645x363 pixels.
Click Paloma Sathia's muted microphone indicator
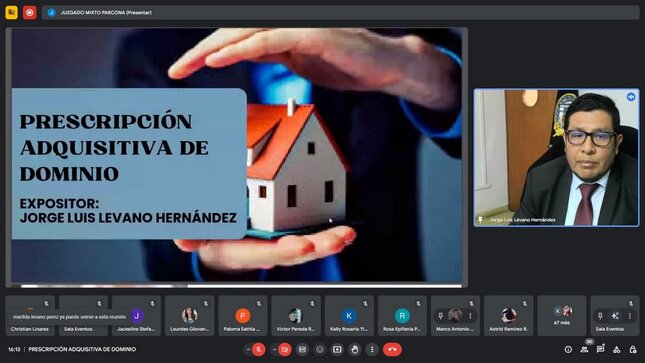point(259,303)
